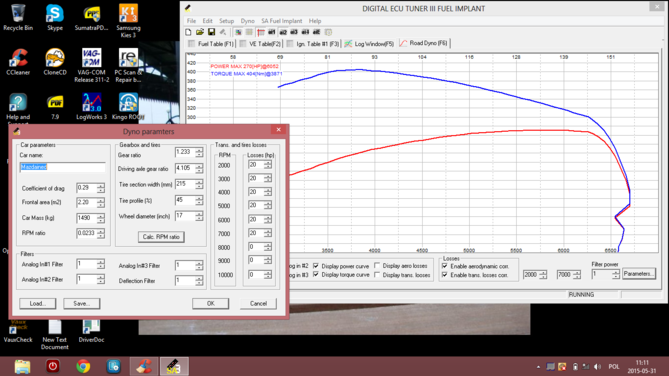
Task: Toggle Display power curve checkbox
Action: tap(316, 266)
